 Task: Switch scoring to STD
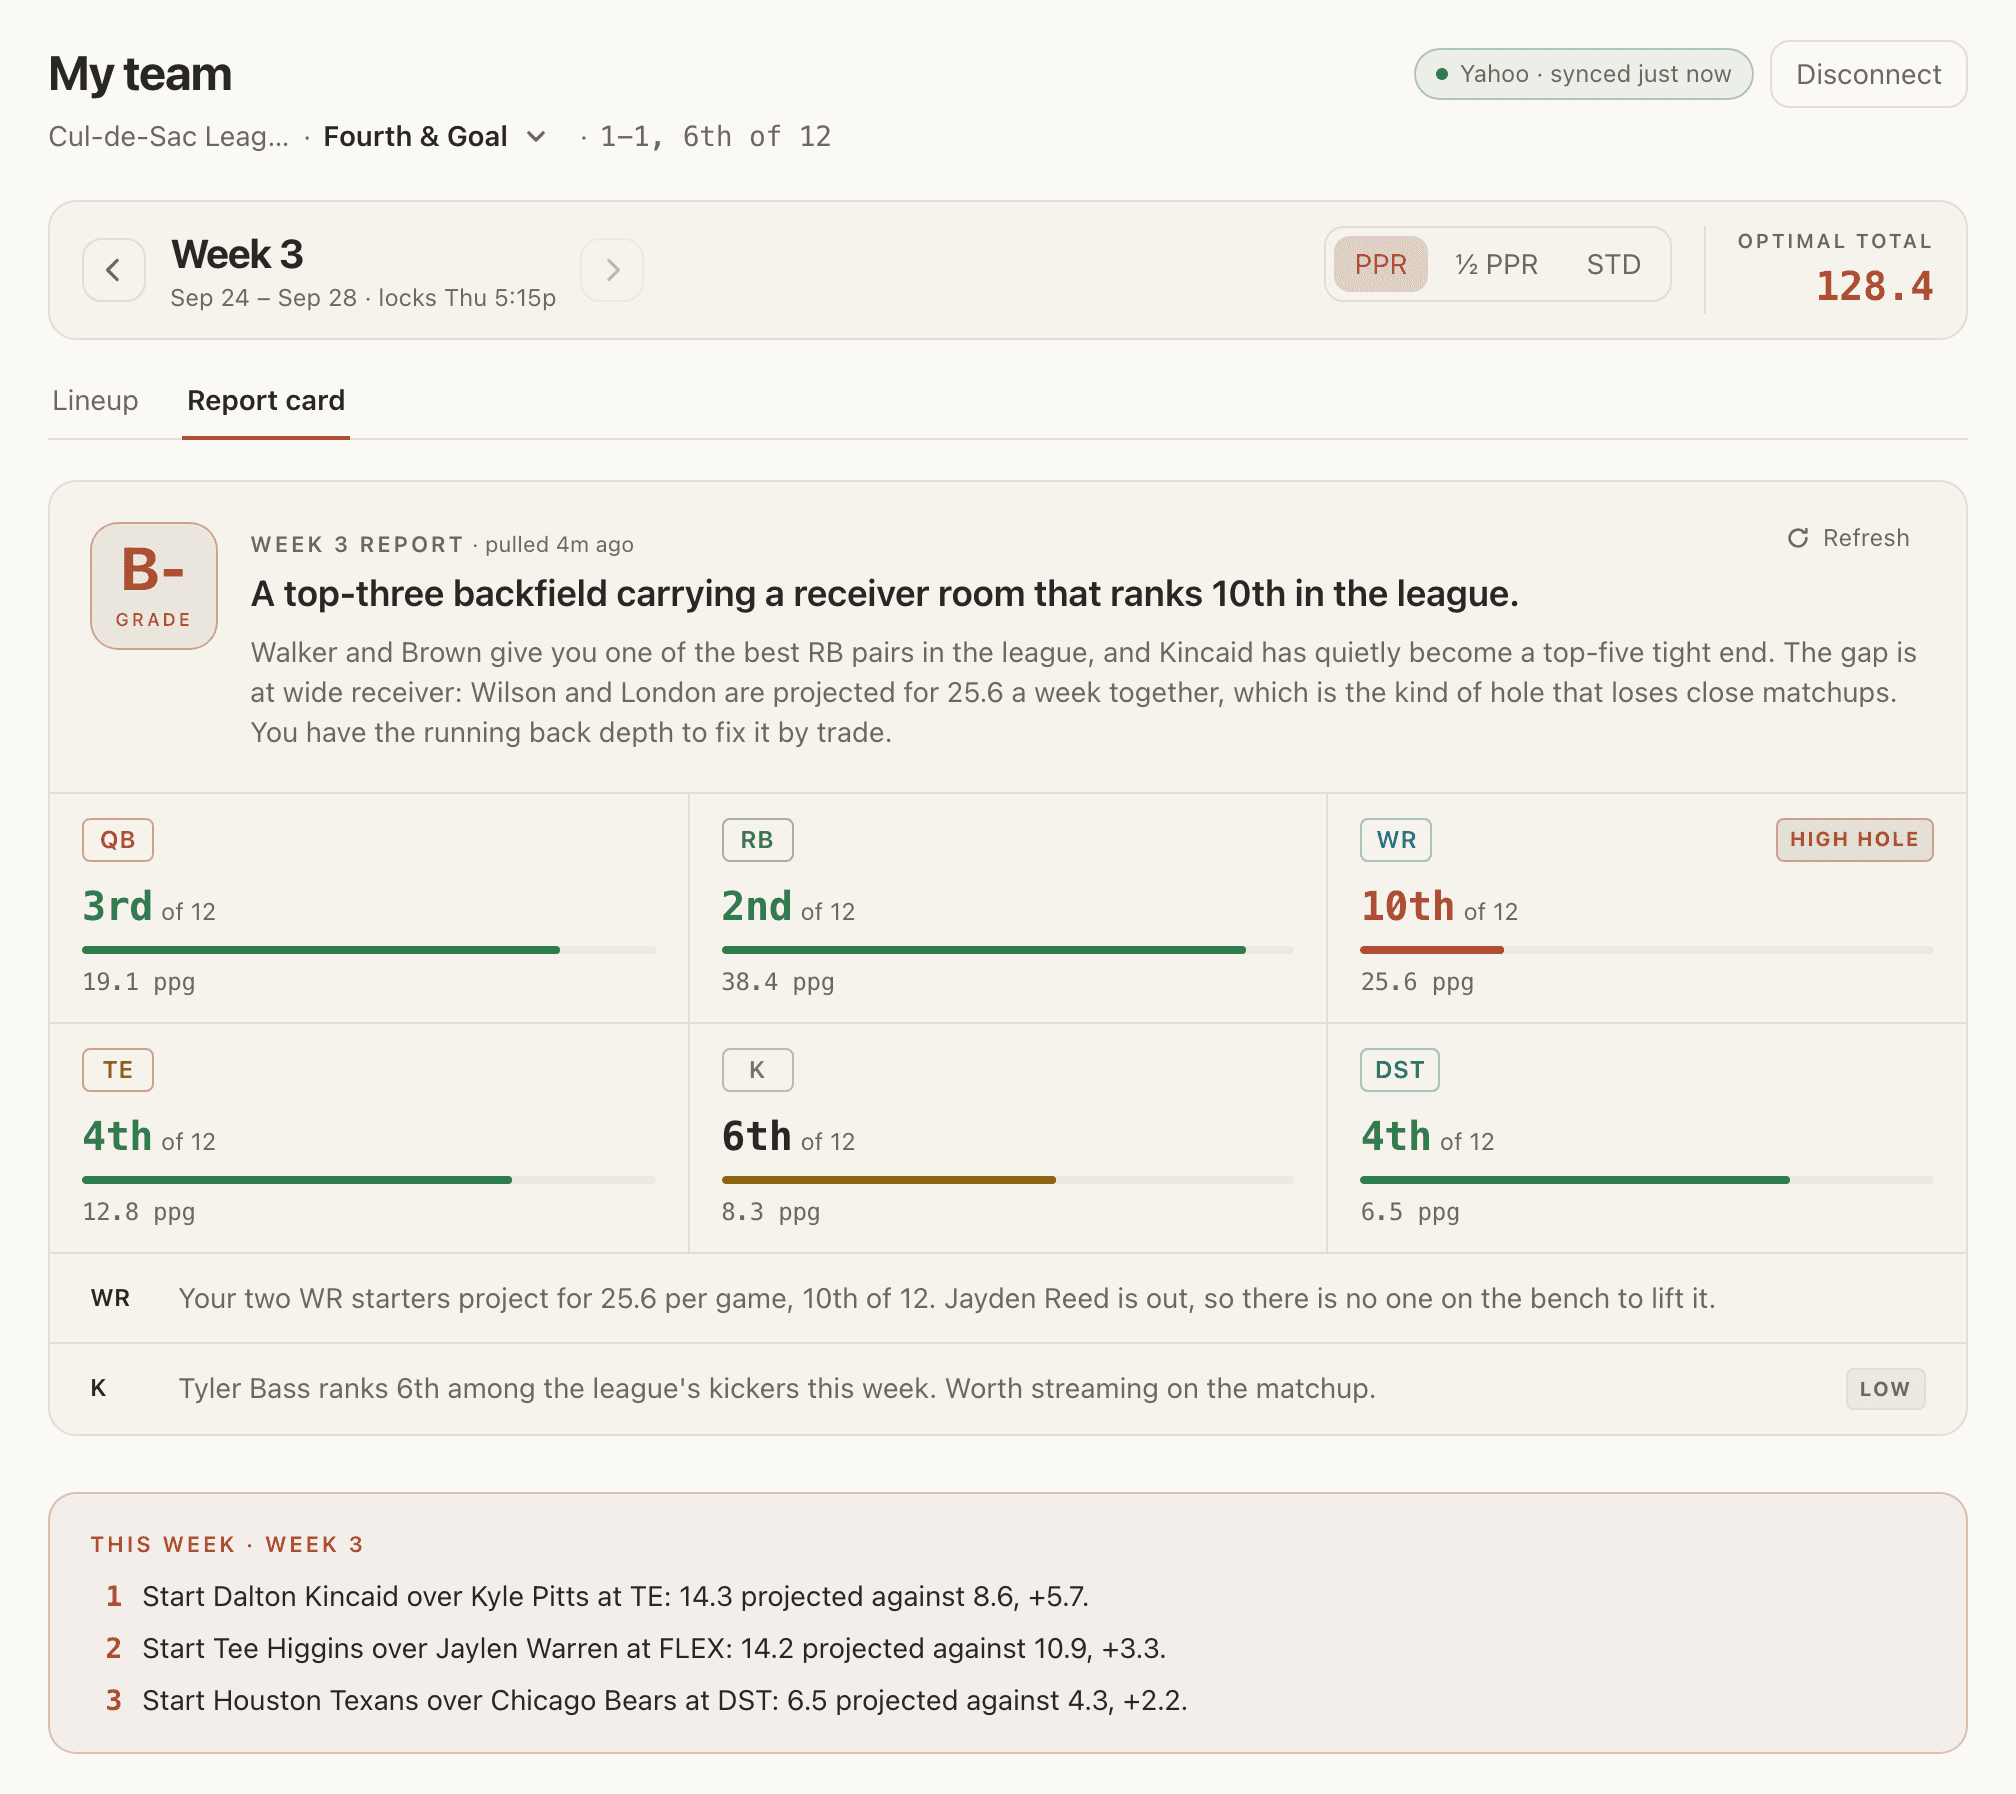(x=1614, y=264)
